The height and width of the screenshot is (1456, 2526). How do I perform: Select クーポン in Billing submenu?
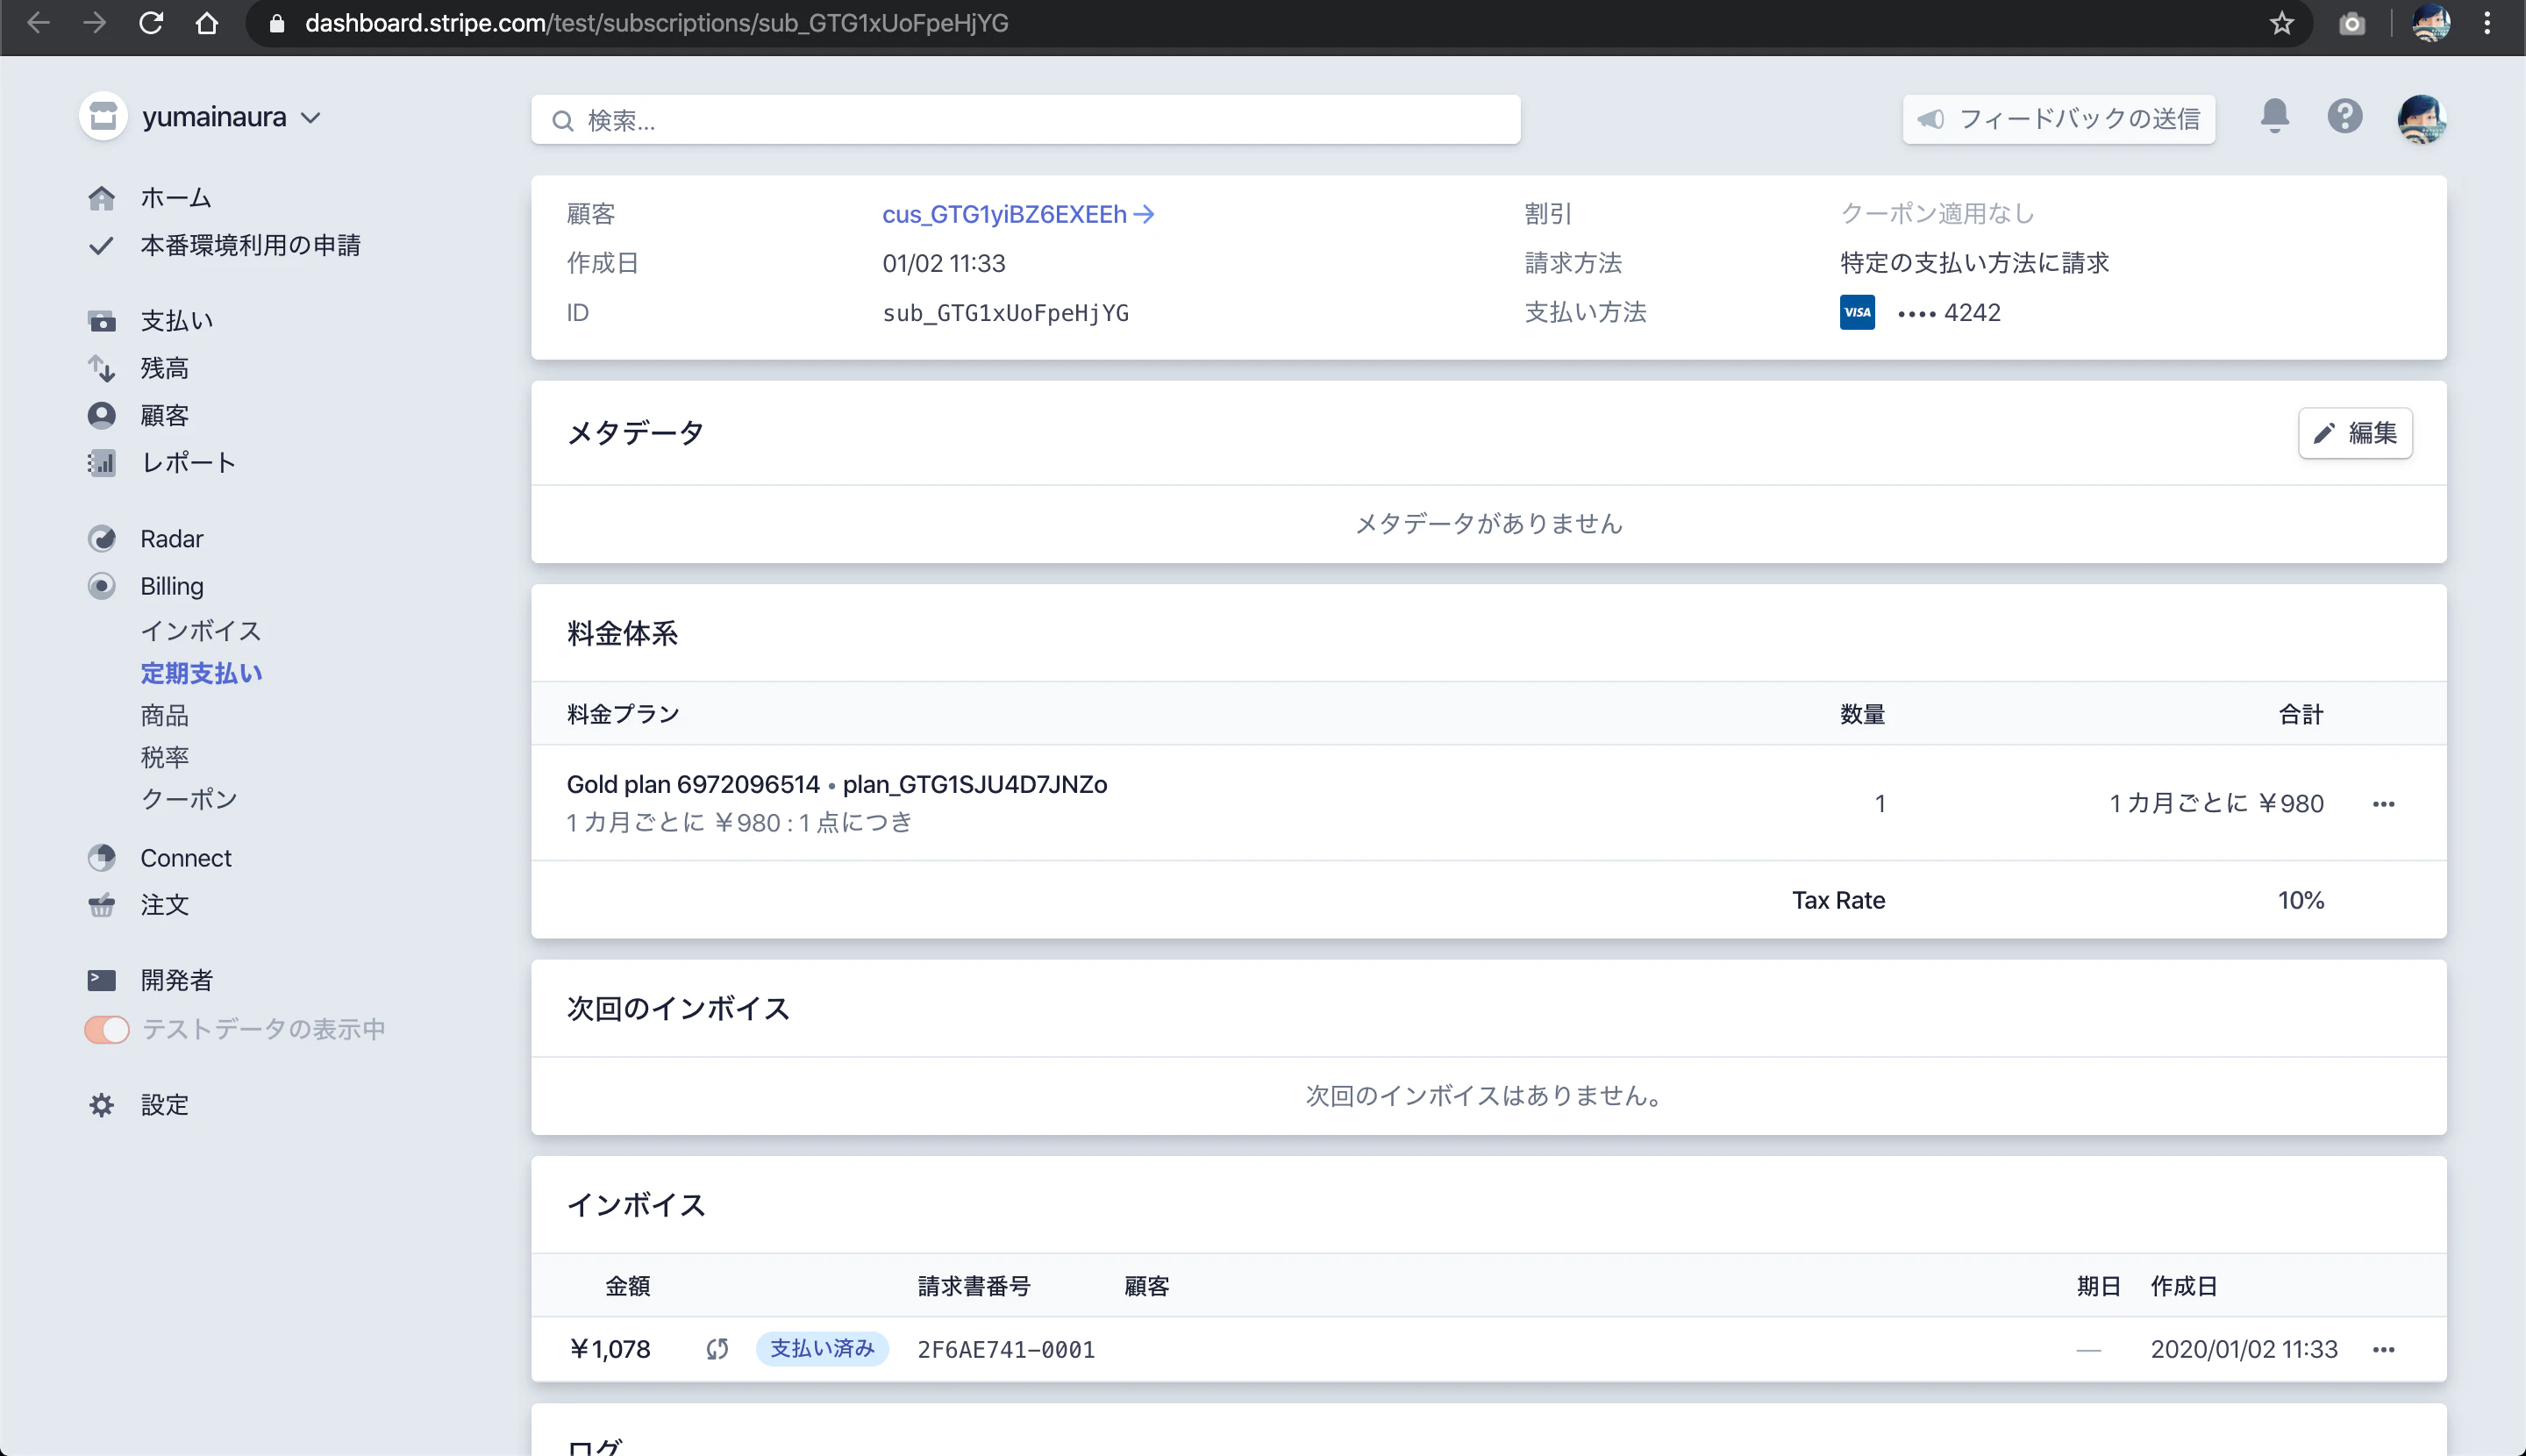click(189, 799)
